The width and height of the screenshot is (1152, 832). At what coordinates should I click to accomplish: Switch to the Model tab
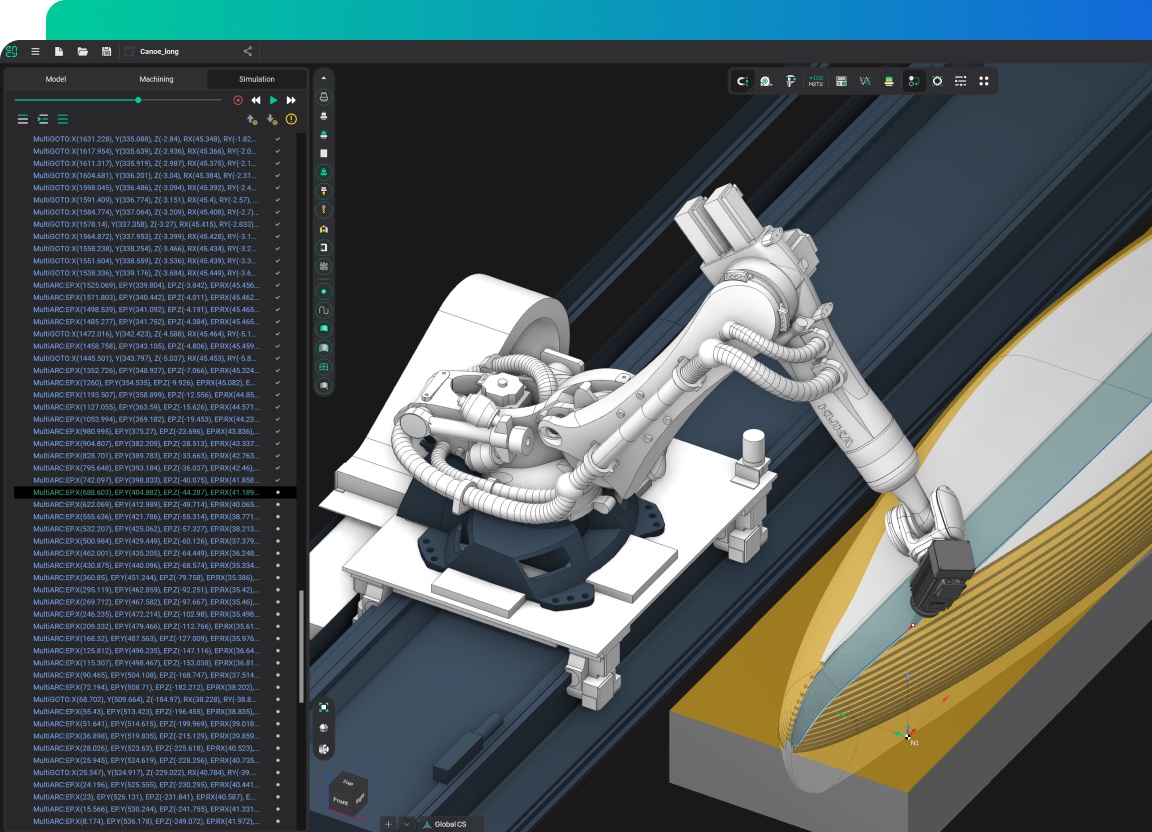coord(56,79)
